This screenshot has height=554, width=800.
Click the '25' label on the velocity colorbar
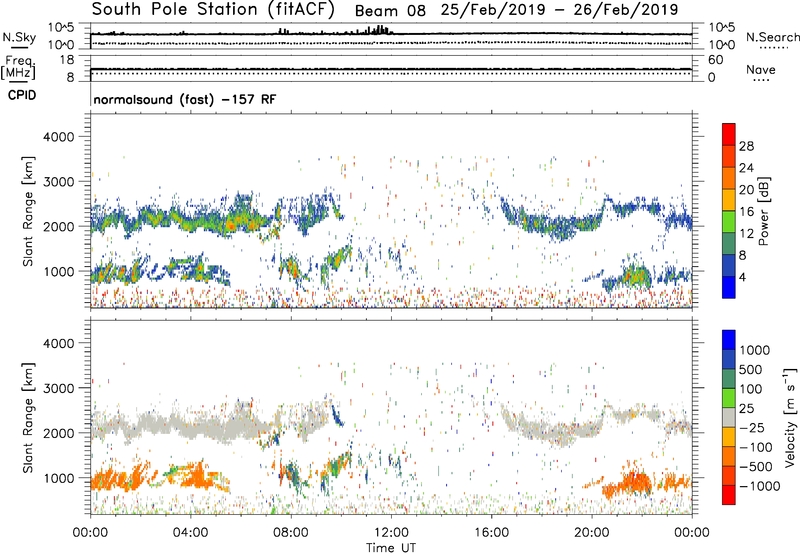point(746,408)
